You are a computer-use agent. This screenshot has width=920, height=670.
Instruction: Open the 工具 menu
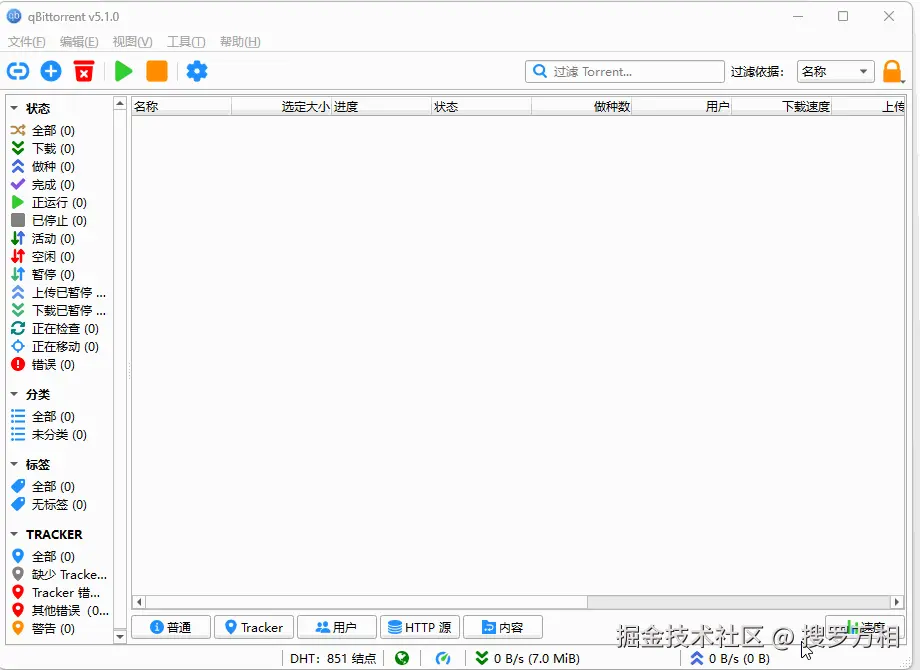tap(185, 42)
